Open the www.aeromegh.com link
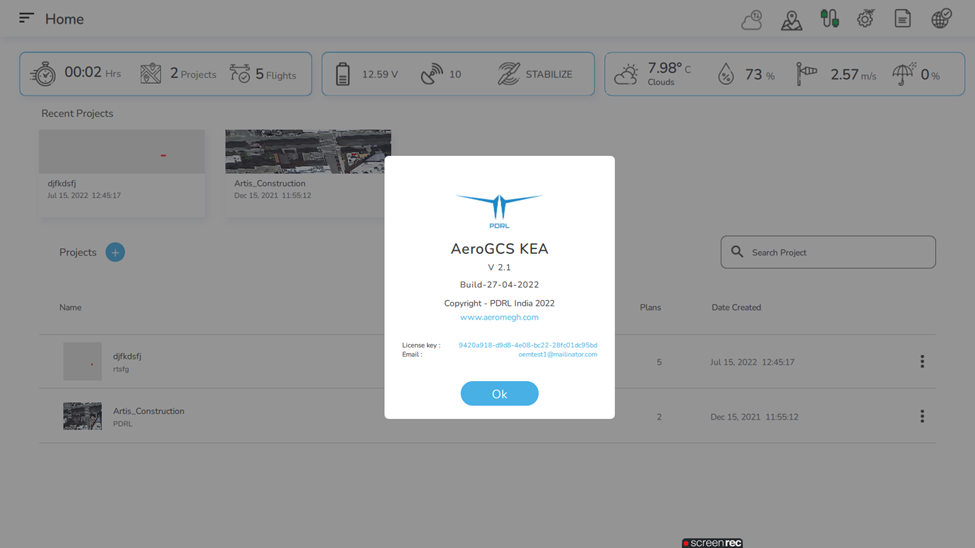975x548 pixels. point(499,317)
